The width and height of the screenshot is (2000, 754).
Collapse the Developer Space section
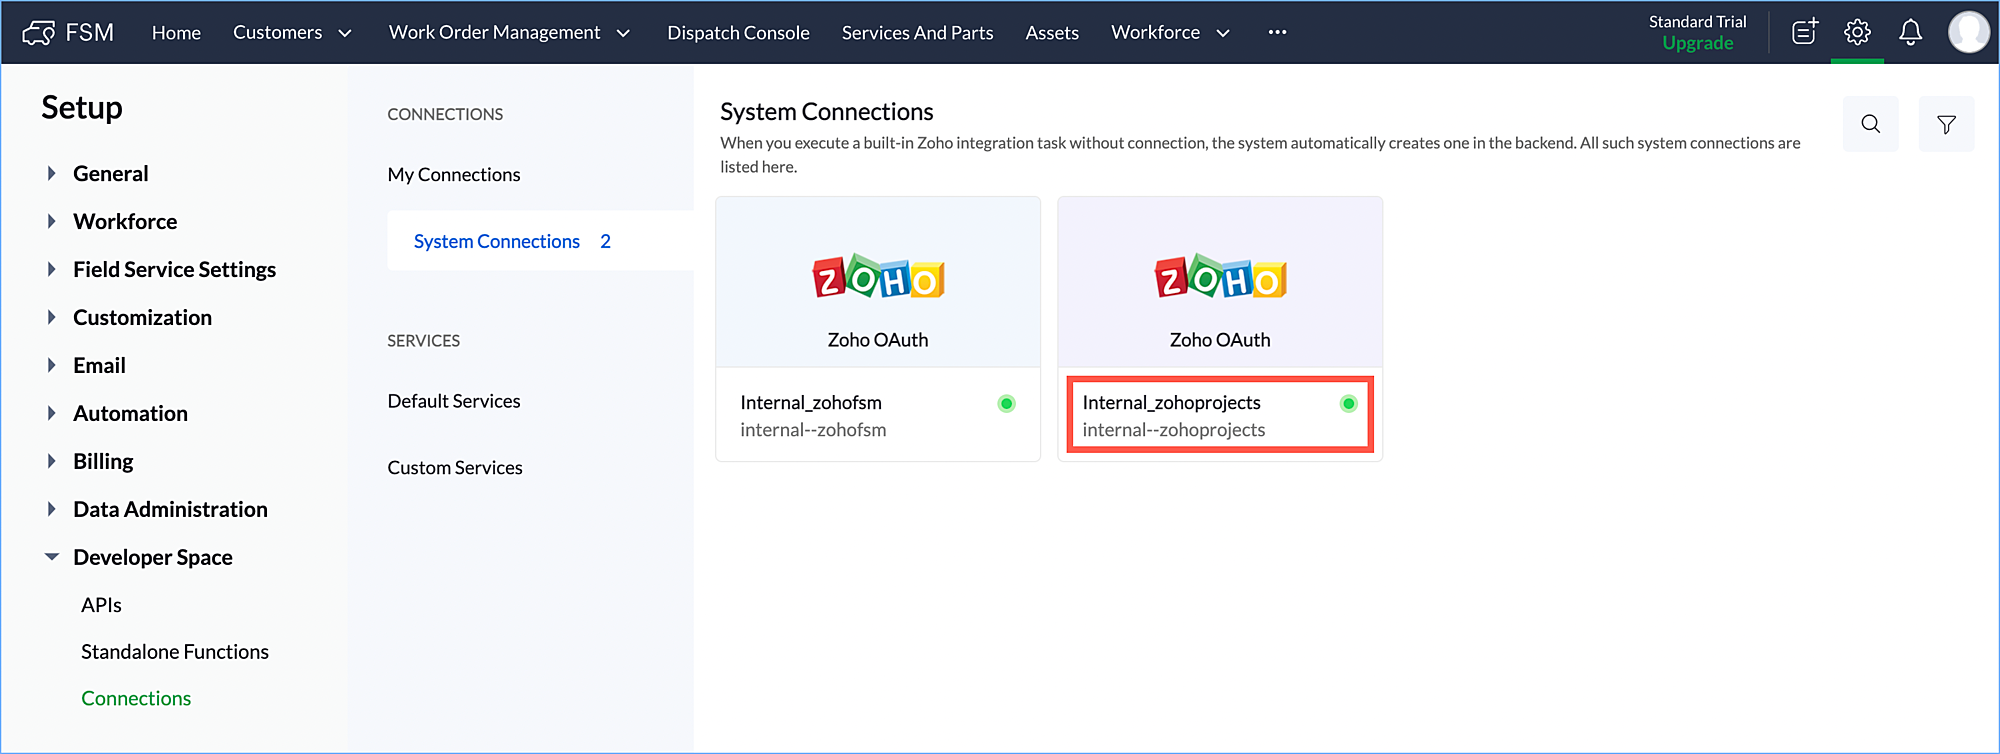point(52,557)
